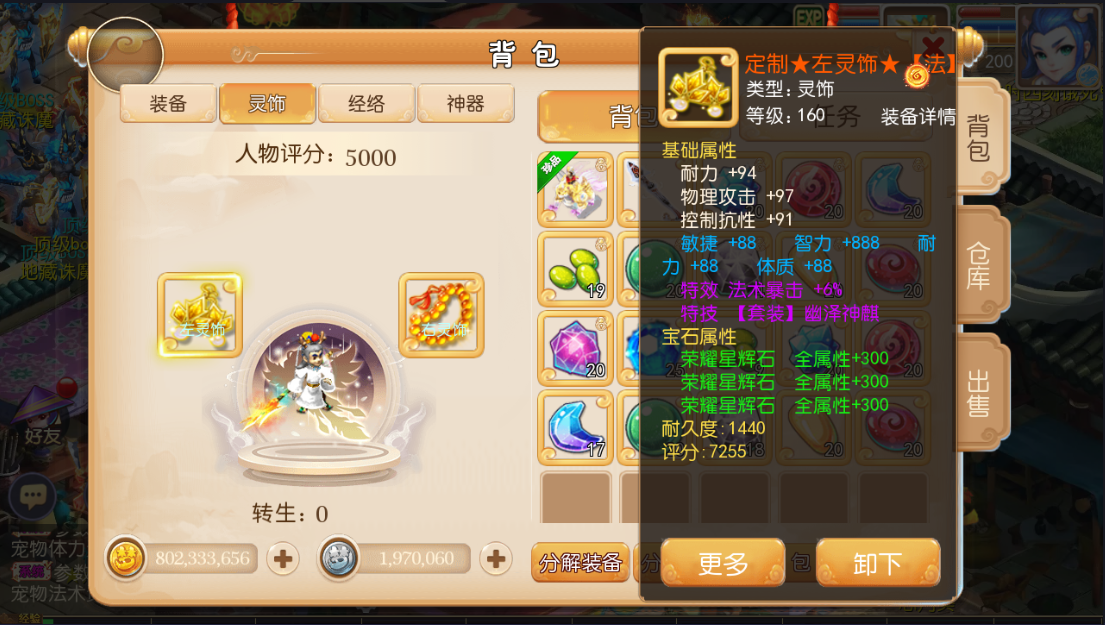Click the chat bubble icon

click(x=32, y=497)
